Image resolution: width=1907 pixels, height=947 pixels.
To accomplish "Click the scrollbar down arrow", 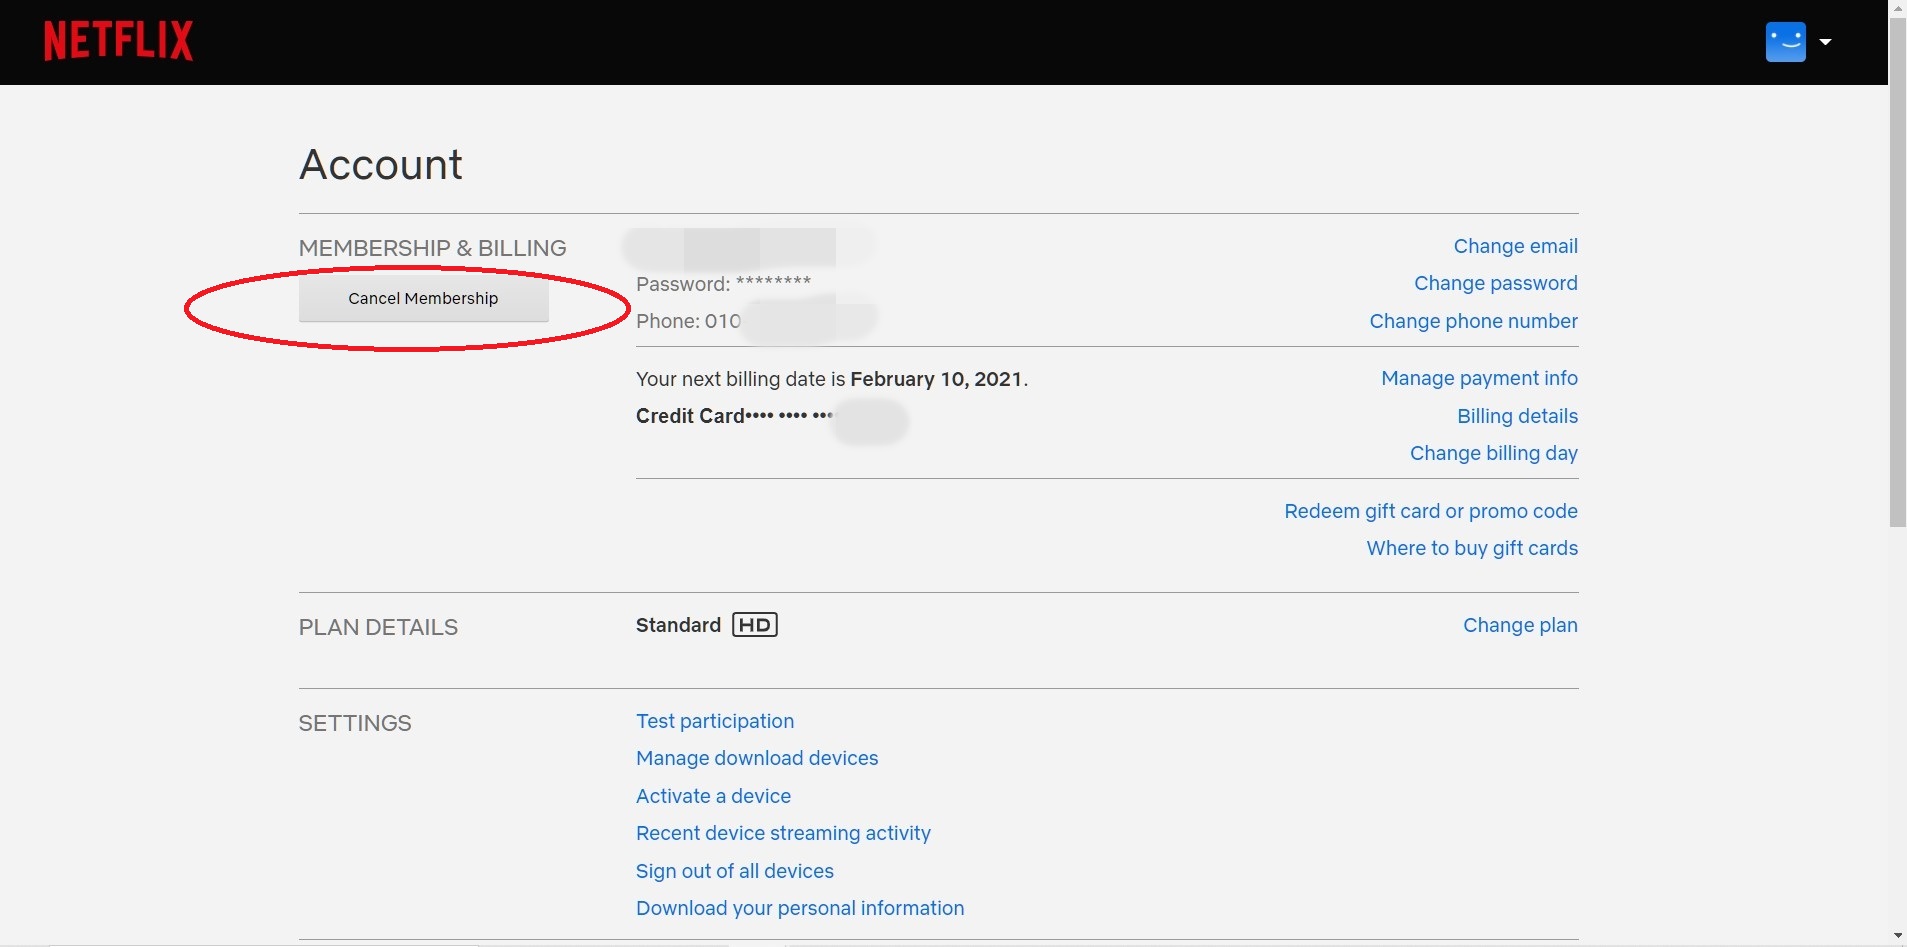I will [1897, 937].
